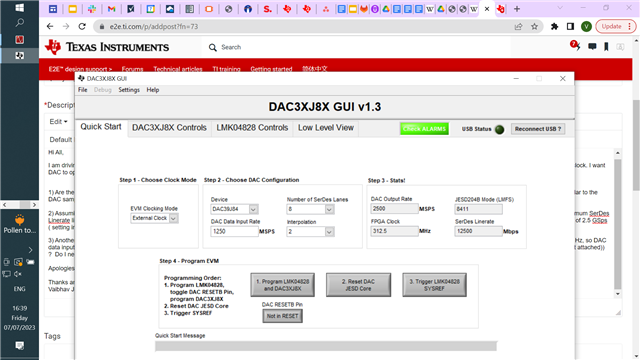Open TI site notifications bell icon

tap(575, 46)
